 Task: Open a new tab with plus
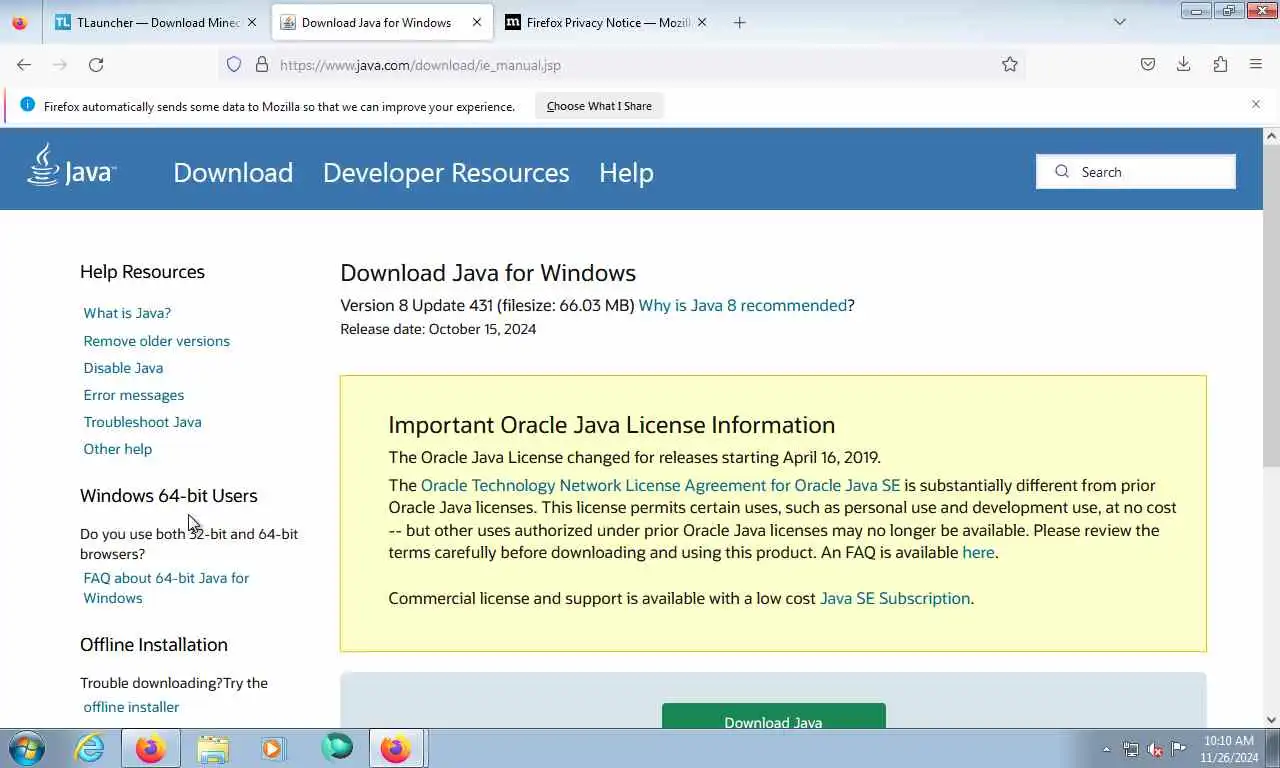point(740,22)
